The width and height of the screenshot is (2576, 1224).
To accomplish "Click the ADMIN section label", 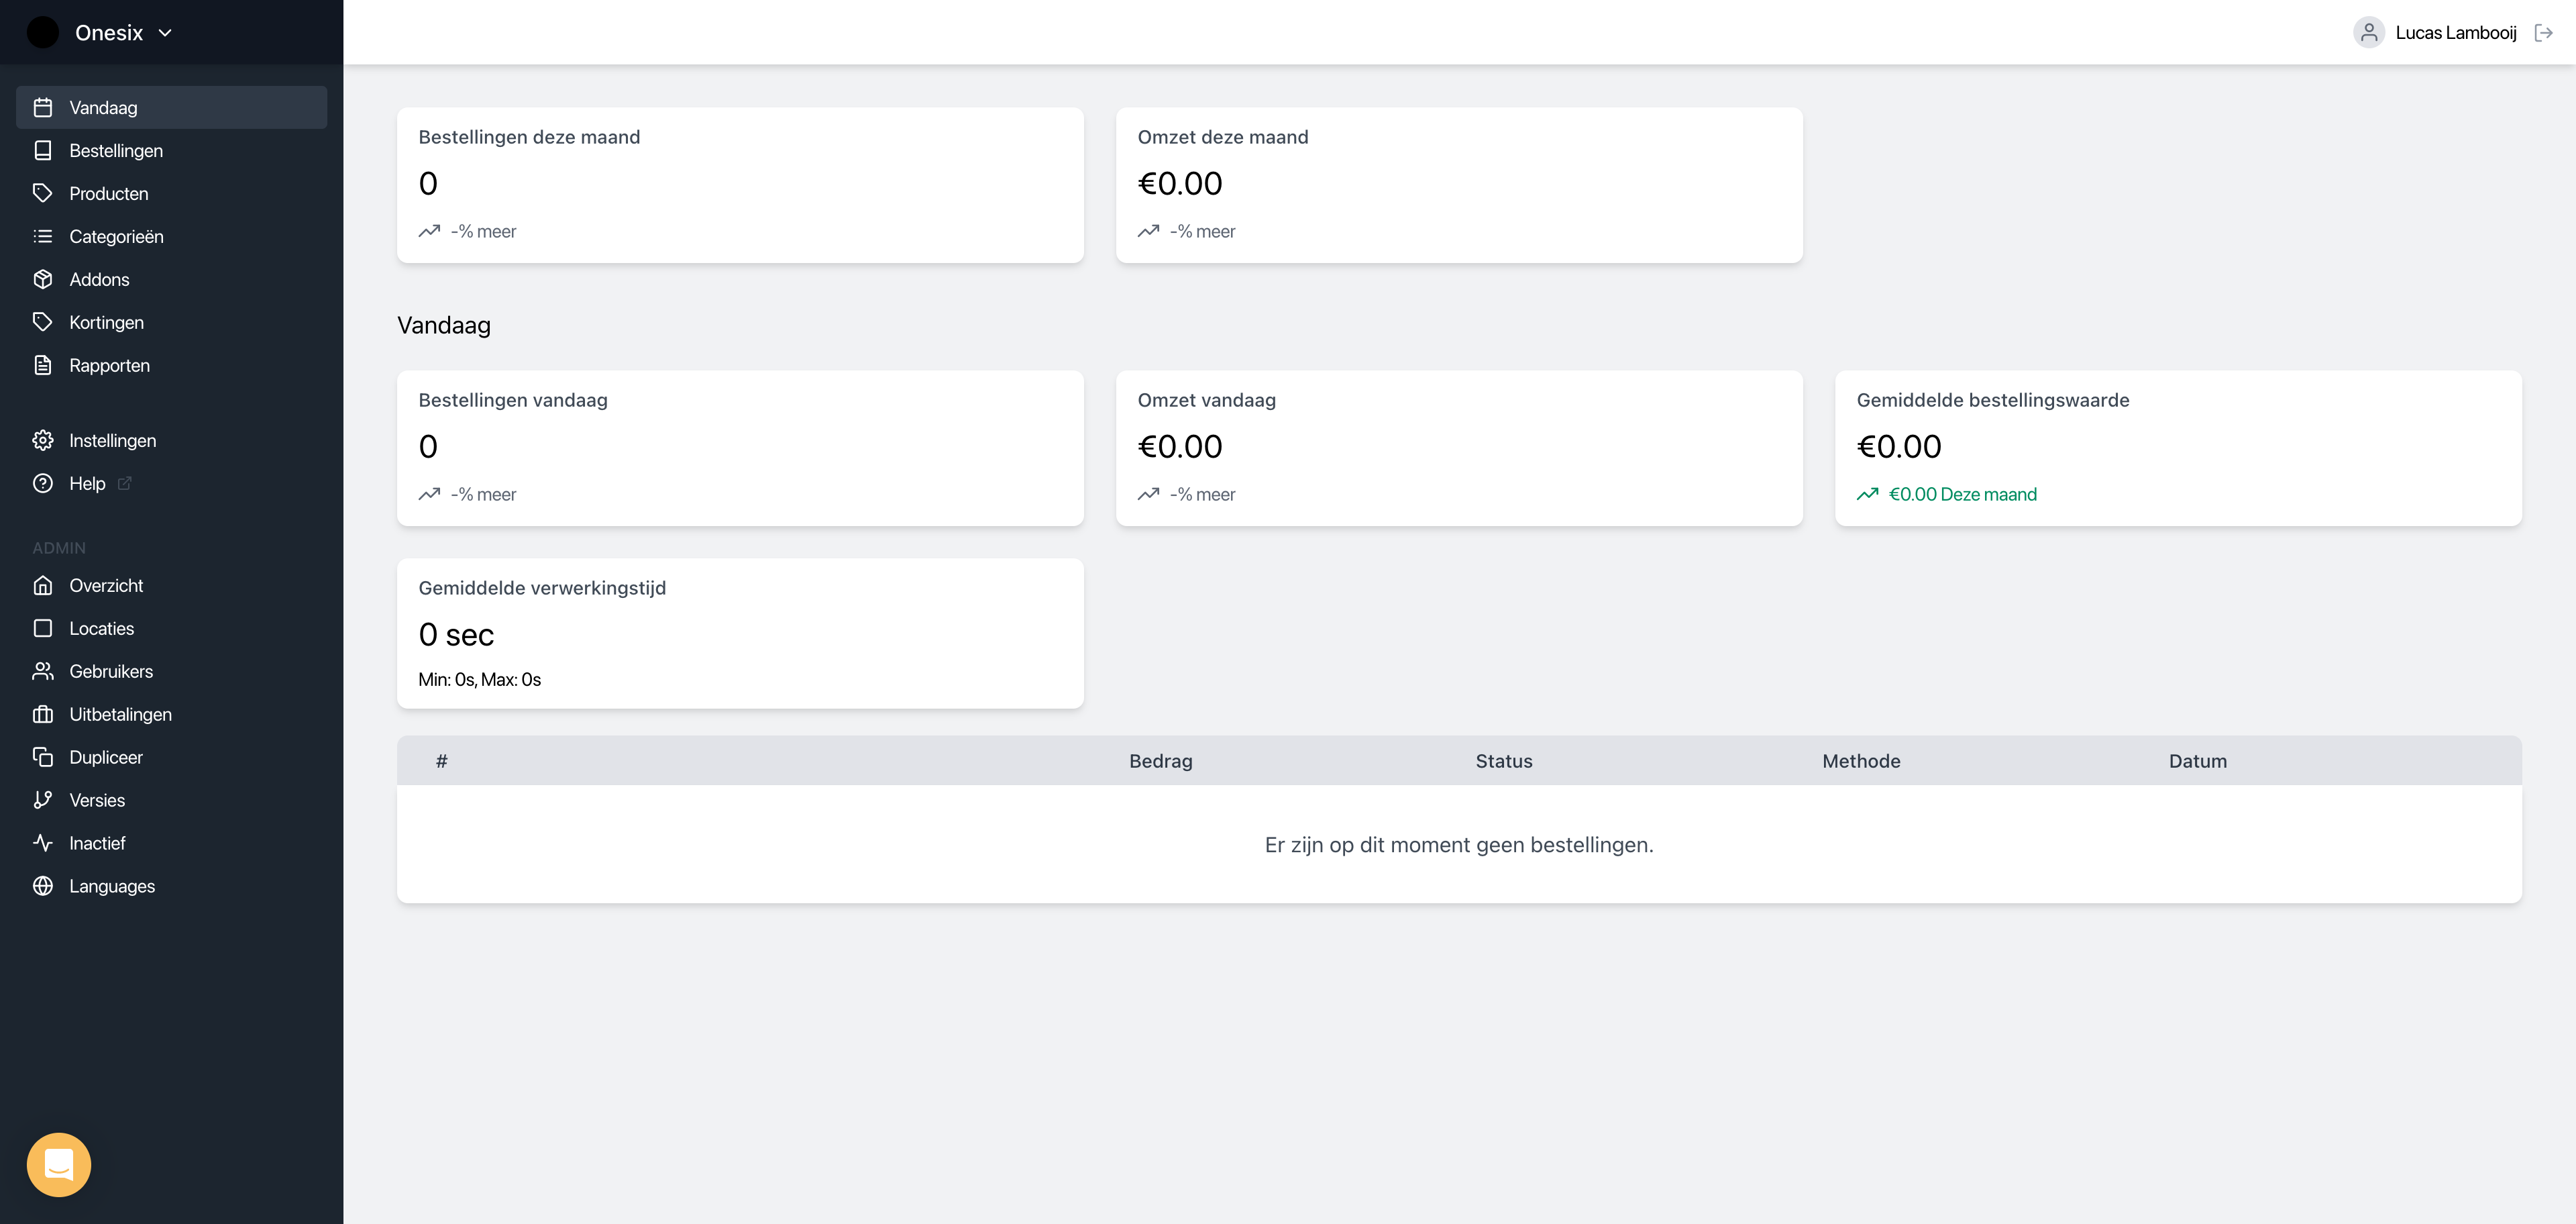I will [x=59, y=548].
